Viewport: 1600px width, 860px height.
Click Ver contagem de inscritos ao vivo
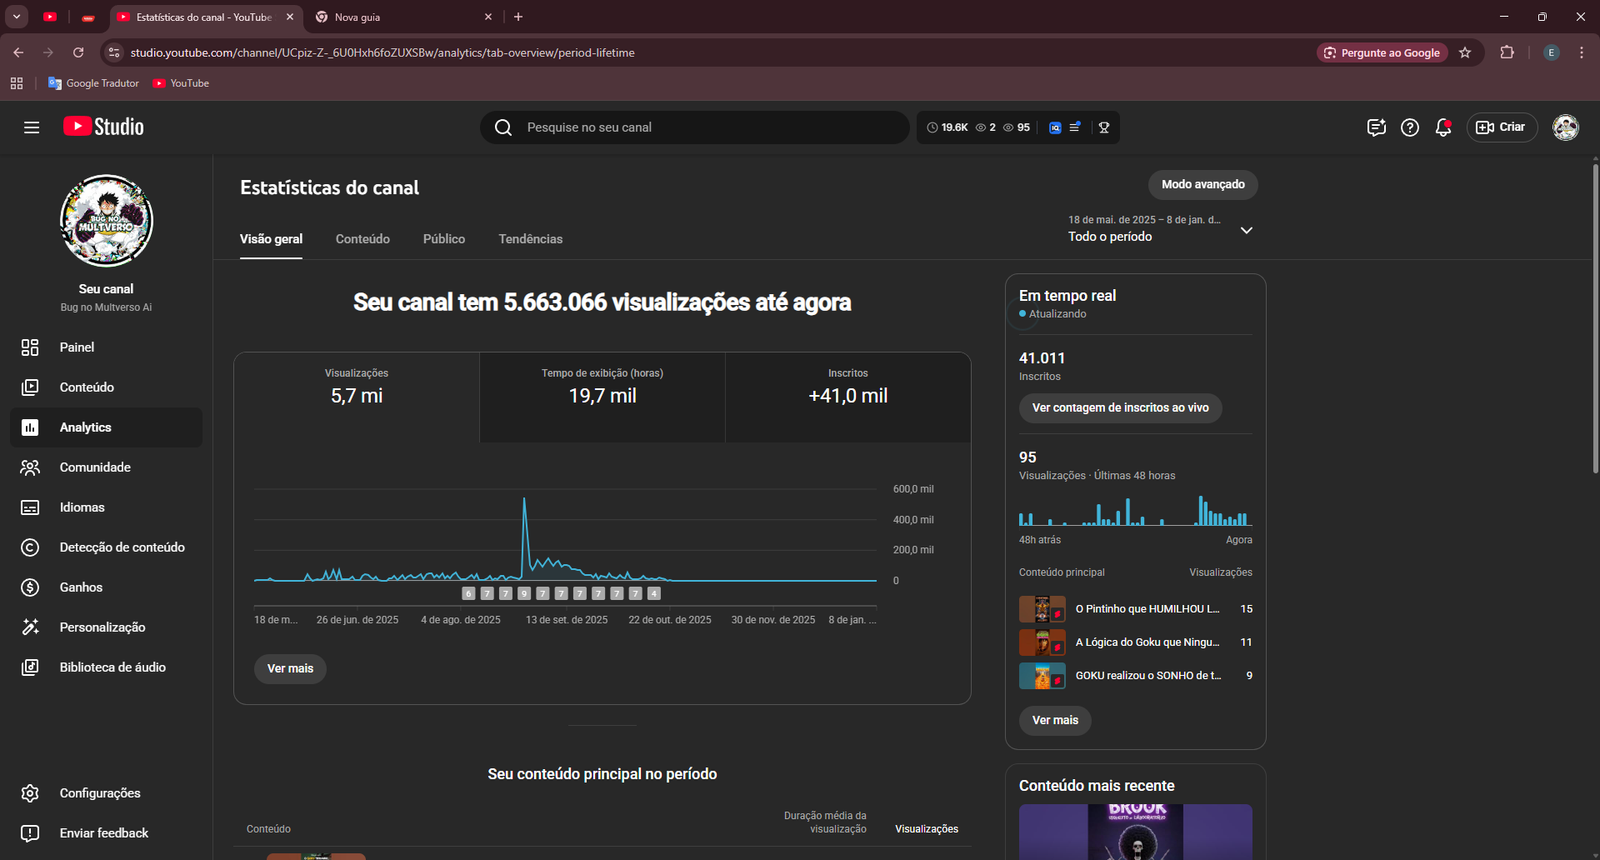[x=1120, y=408]
